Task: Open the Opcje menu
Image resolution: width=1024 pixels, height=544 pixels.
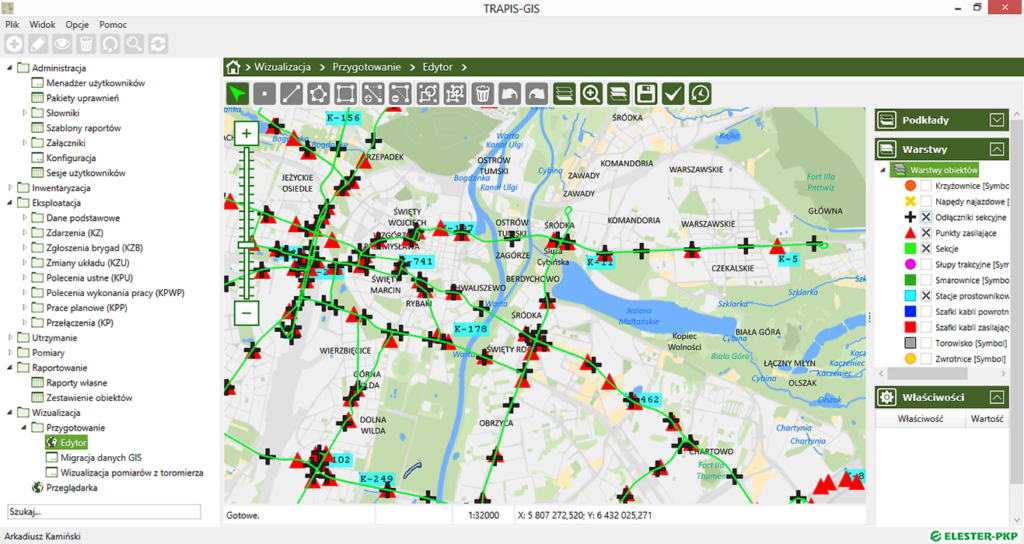Action: coord(77,24)
